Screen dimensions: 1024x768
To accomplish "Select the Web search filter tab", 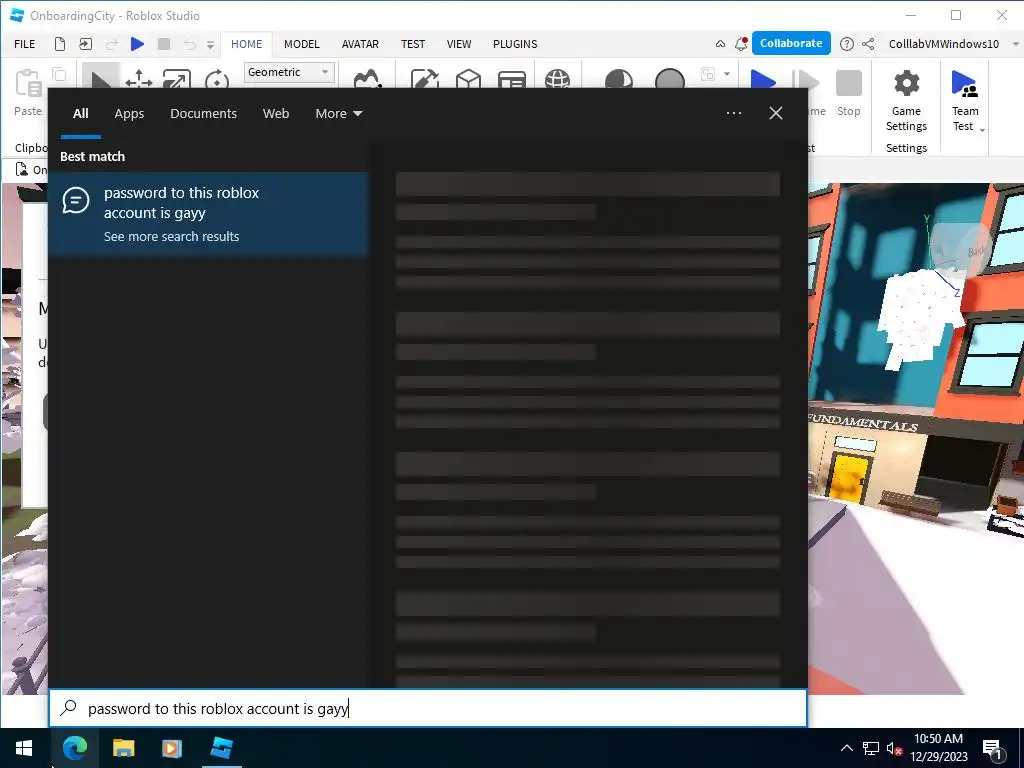I will pos(276,114).
